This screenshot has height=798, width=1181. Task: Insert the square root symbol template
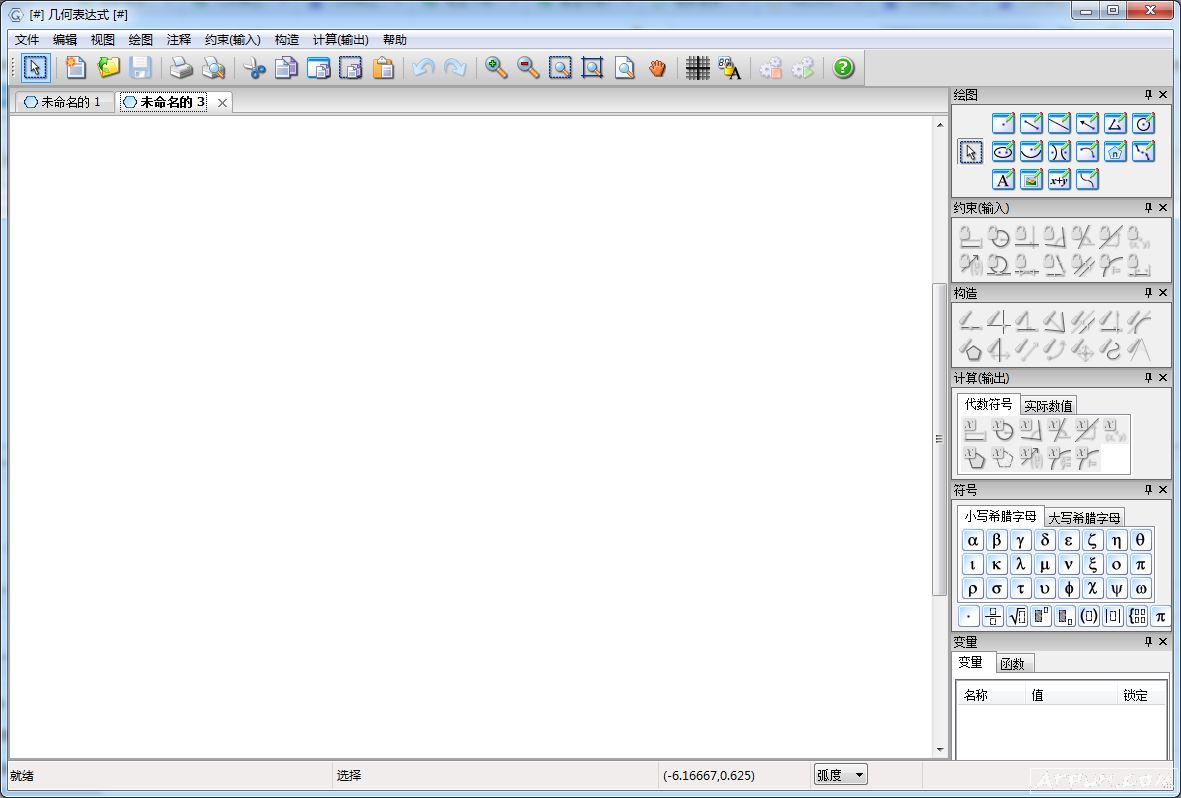(1017, 616)
